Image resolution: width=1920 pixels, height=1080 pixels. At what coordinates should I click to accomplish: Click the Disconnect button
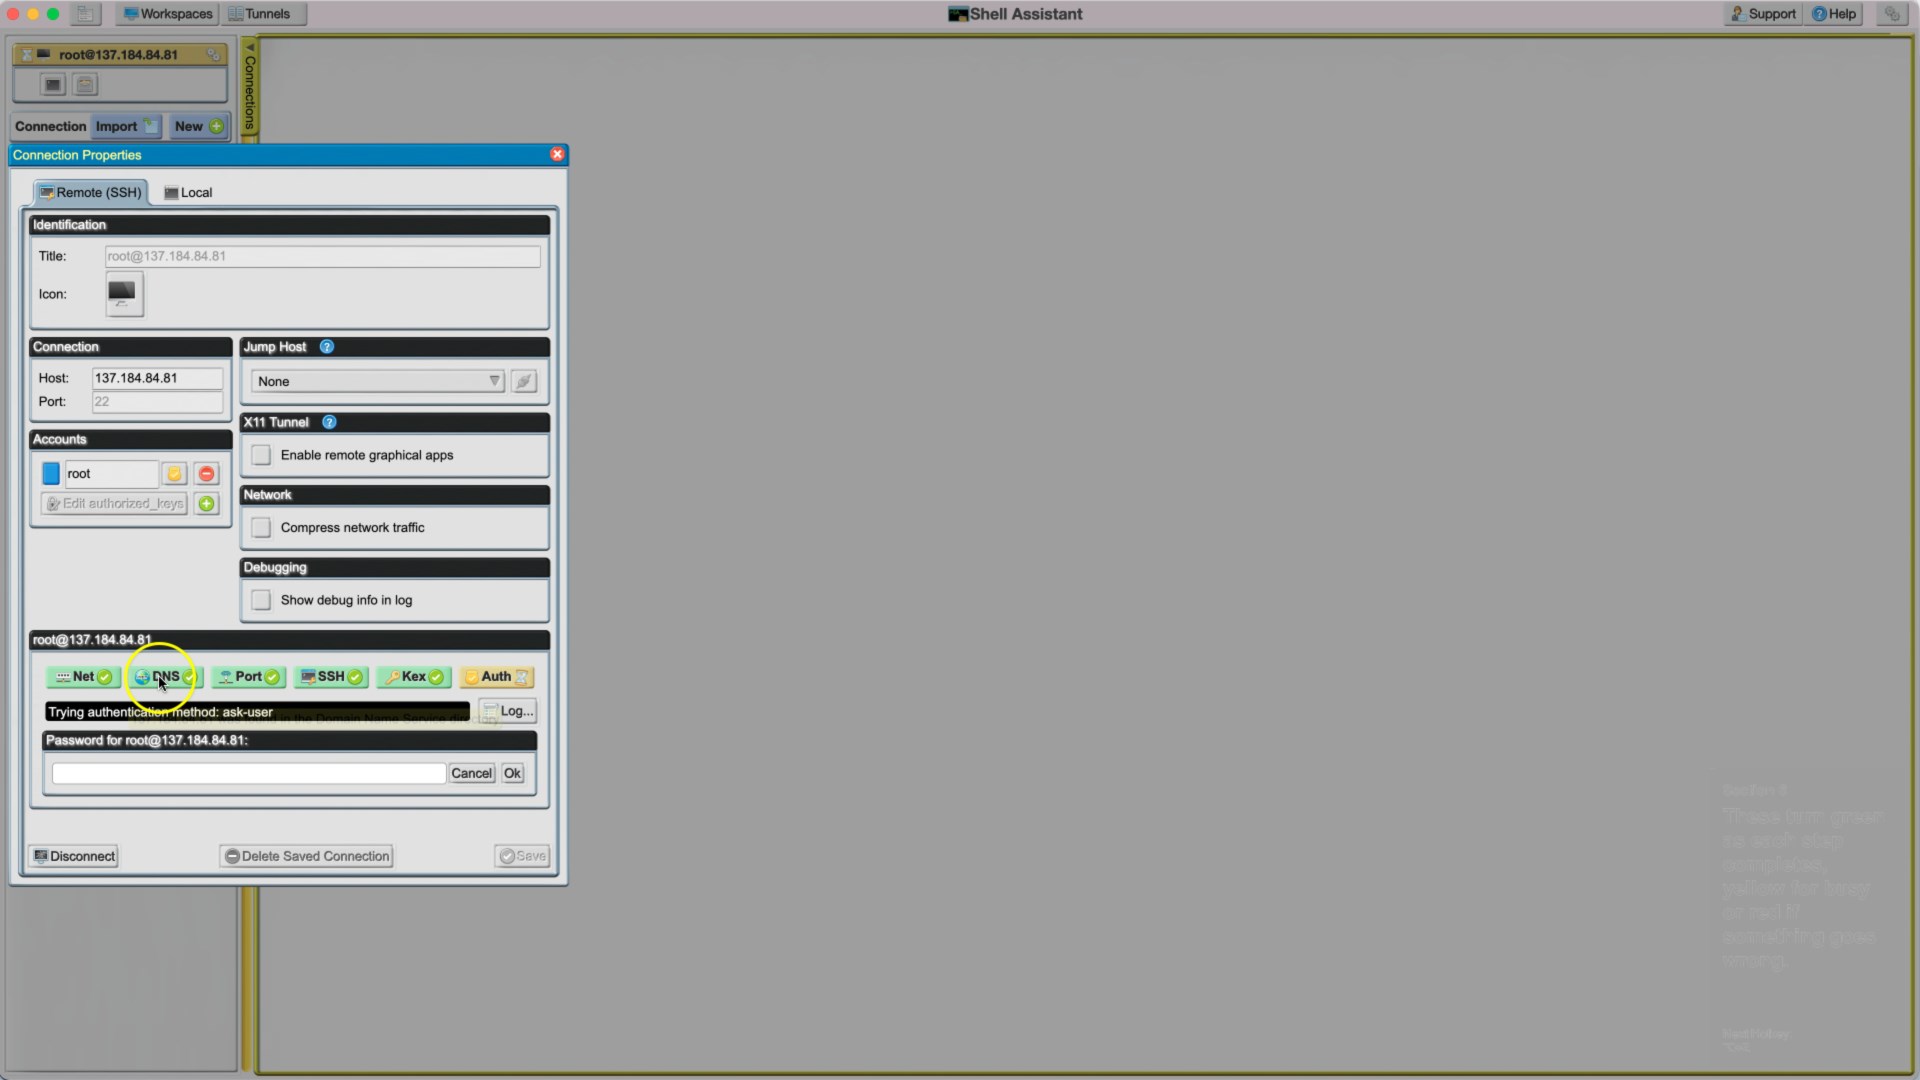click(x=75, y=856)
